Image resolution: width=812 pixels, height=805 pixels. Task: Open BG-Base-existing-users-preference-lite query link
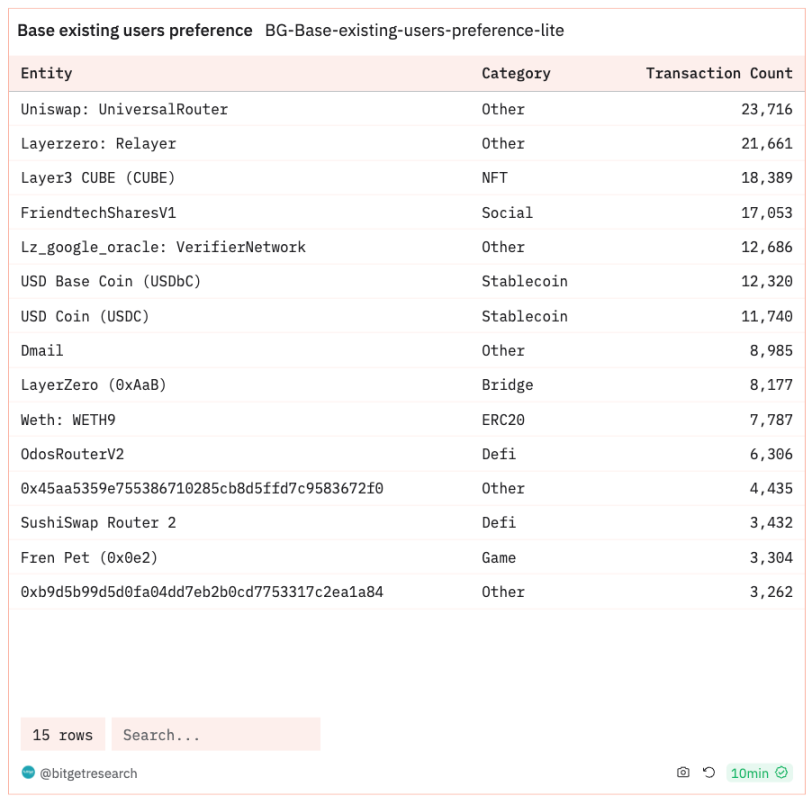coord(414,31)
